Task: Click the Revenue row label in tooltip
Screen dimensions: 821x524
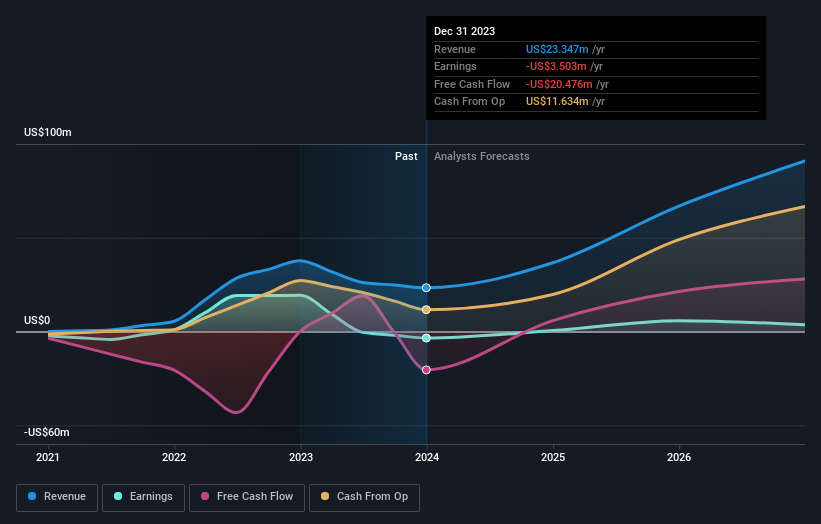Action: [455, 49]
